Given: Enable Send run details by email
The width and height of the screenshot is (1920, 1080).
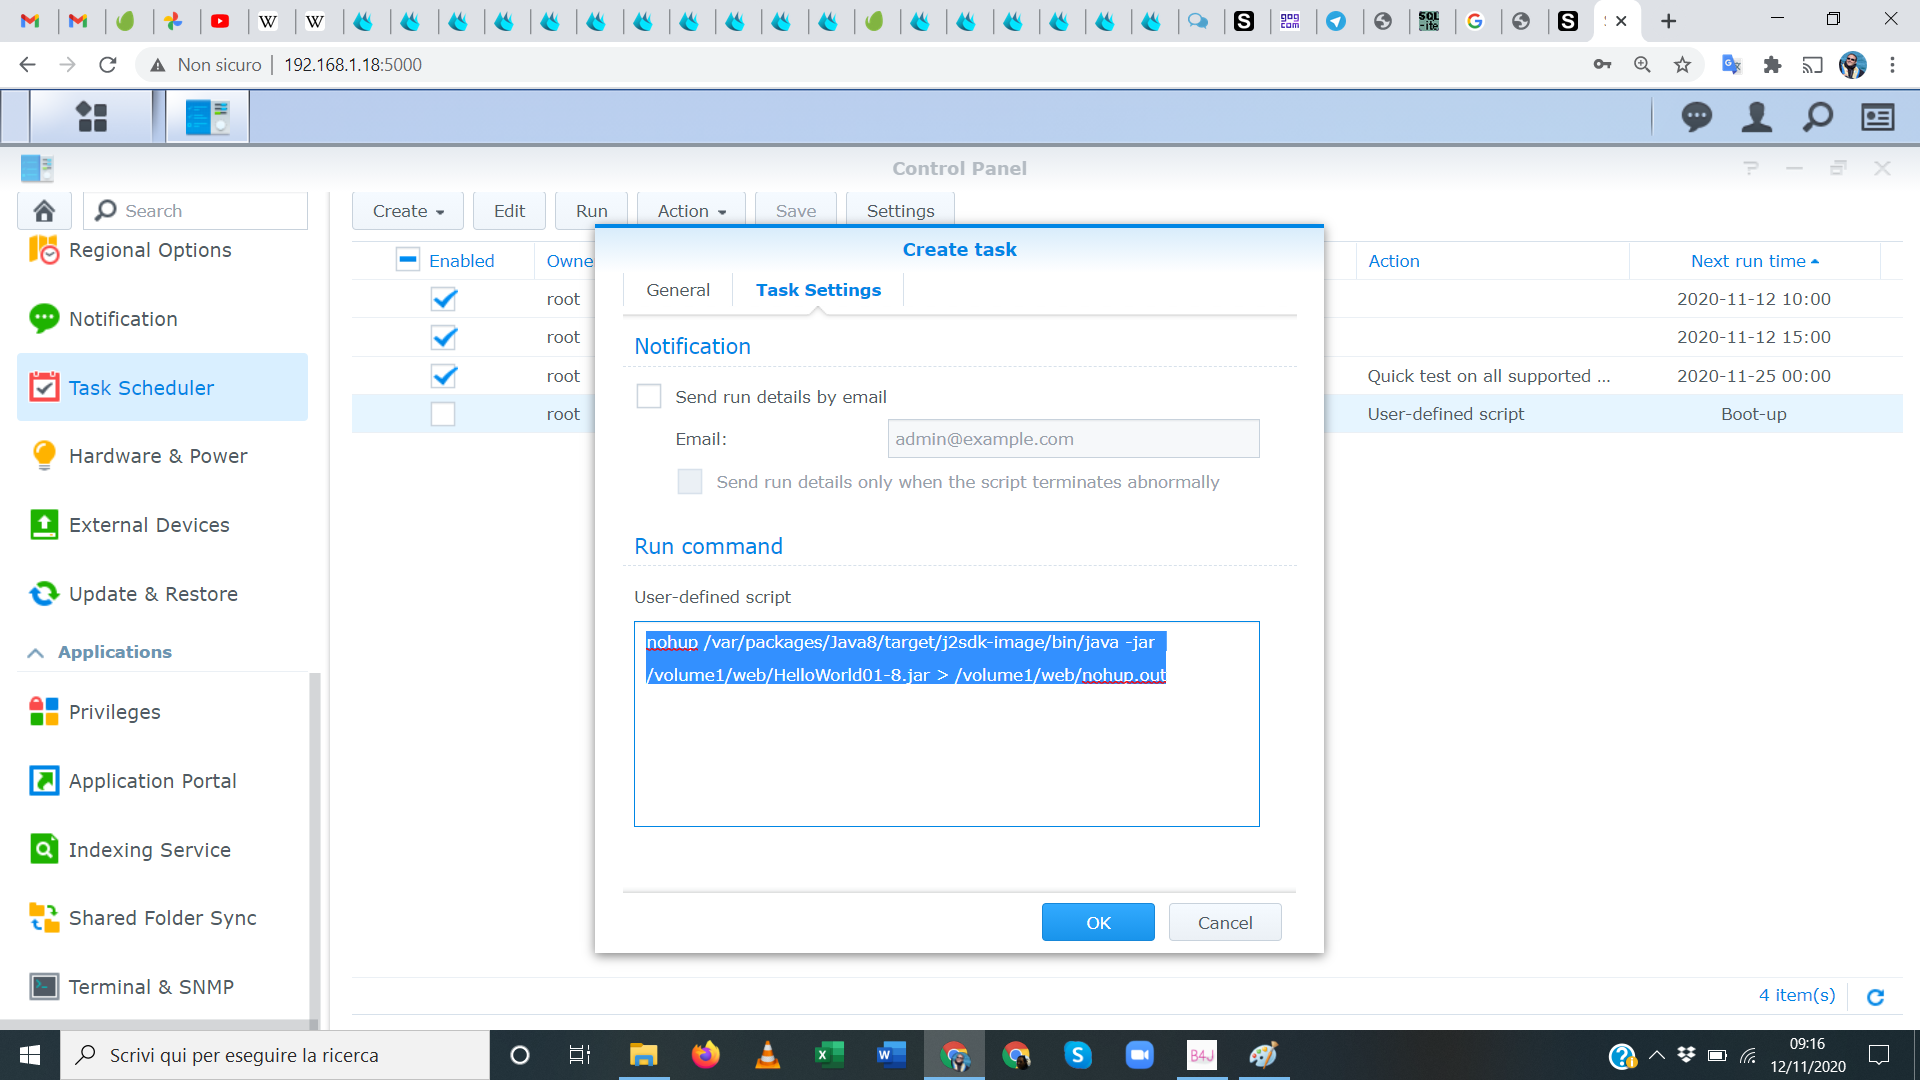Looking at the screenshot, I should pyautogui.click(x=649, y=397).
